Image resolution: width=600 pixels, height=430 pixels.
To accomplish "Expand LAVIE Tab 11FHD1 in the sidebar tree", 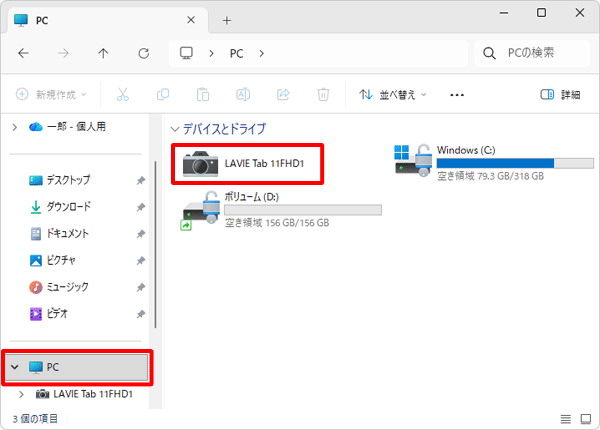I will (21, 394).
